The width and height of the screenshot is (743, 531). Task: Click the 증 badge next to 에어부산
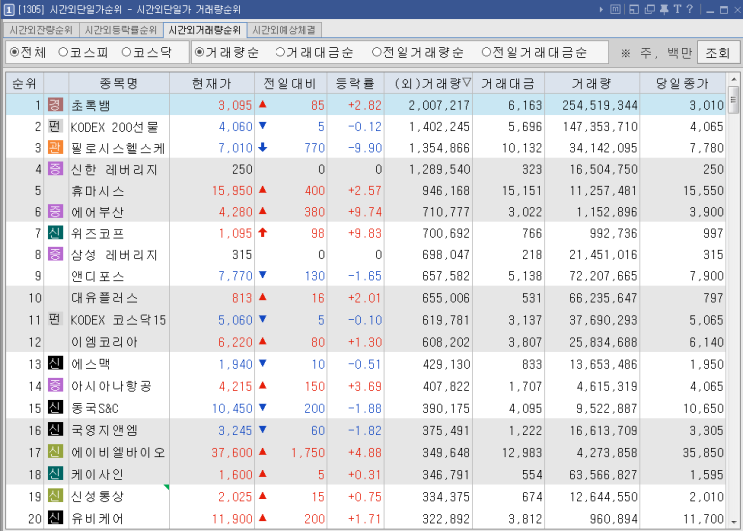[55, 211]
